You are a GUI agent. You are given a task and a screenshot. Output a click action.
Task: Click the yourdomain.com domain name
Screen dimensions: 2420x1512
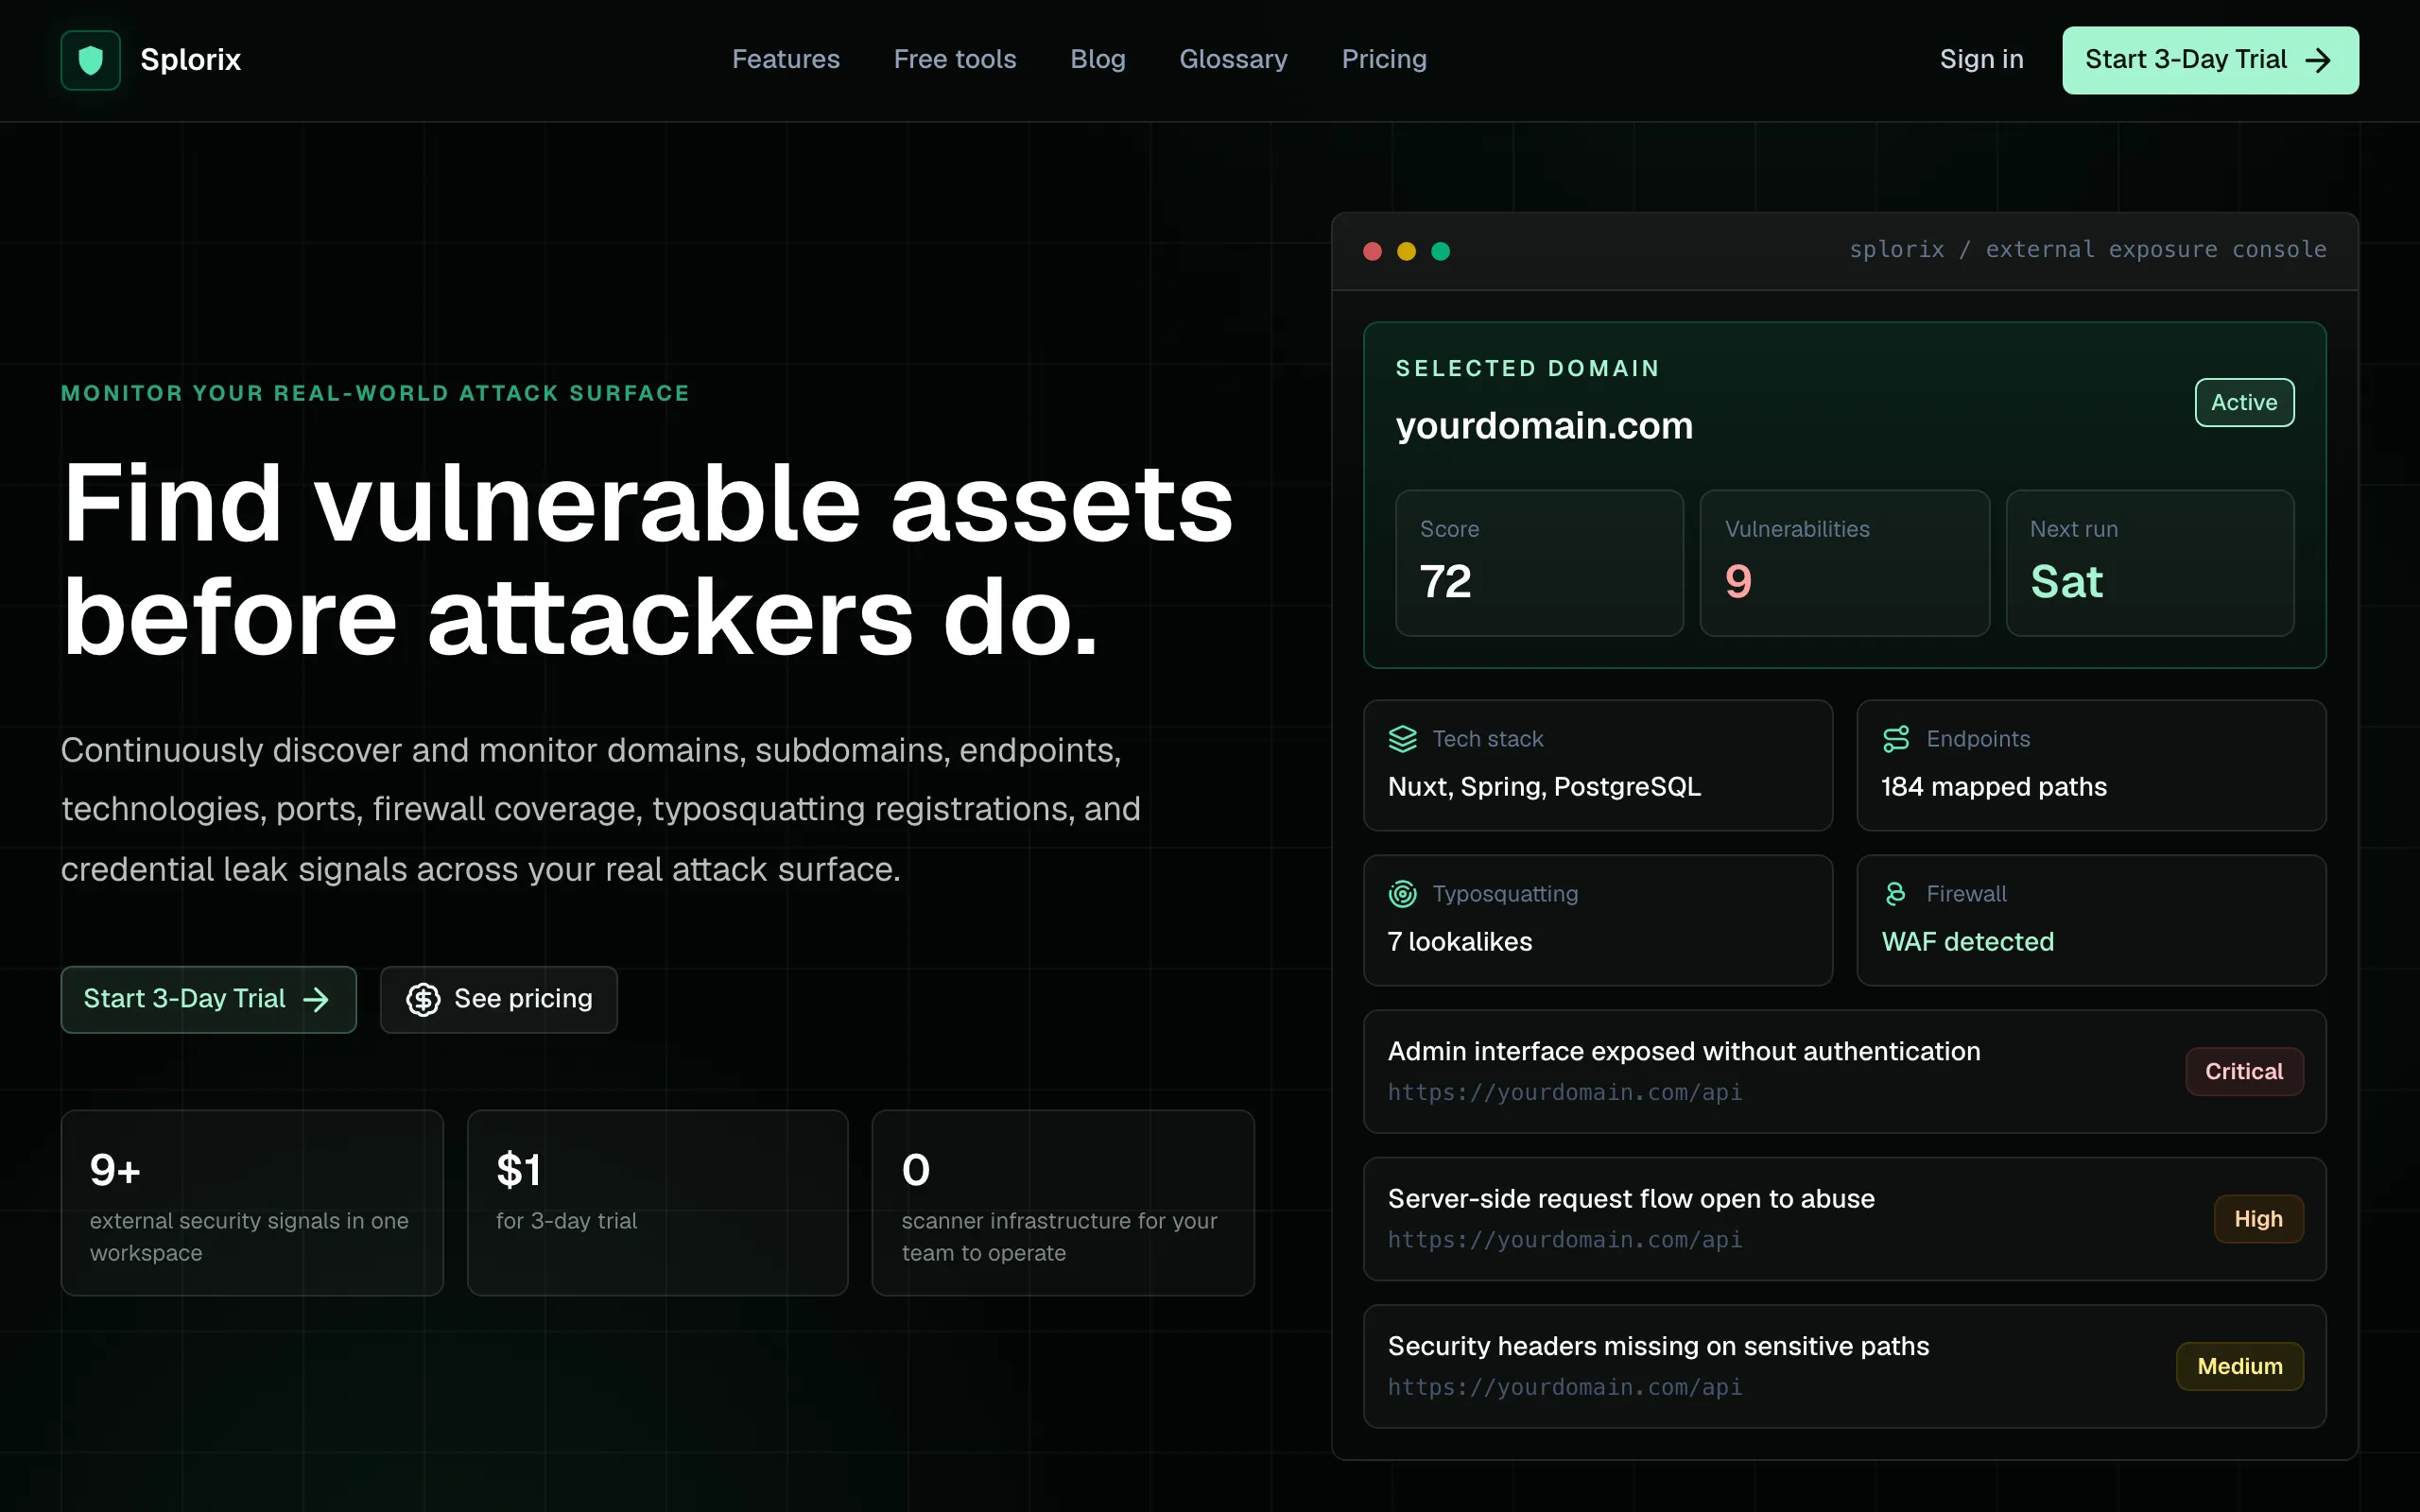(x=1544, y=426)
